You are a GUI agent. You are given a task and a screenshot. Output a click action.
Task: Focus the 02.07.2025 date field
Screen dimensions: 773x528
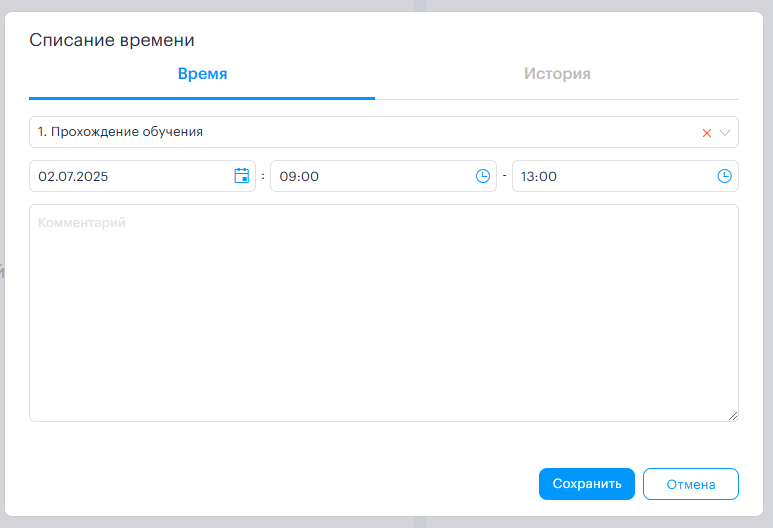point(142,176)
